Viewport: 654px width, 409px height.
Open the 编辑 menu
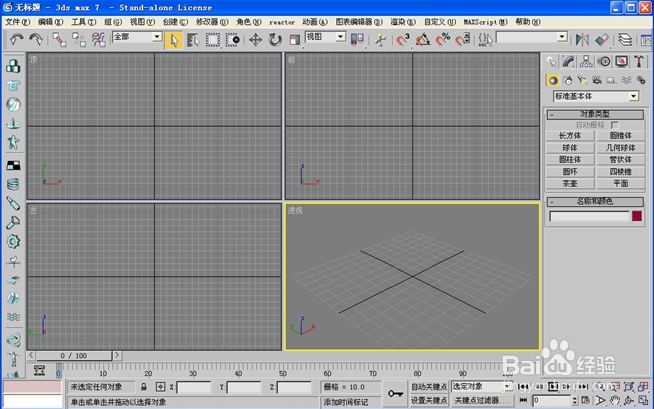pyautogui.click(x=50, y=22)
